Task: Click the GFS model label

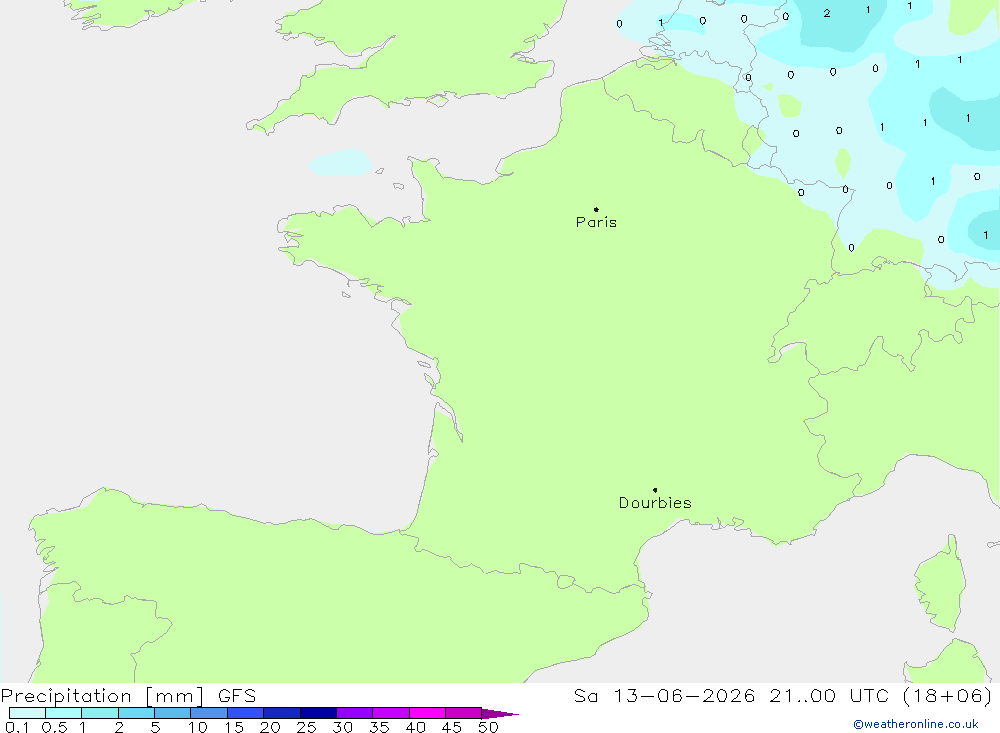Action: tap(237, 696)
